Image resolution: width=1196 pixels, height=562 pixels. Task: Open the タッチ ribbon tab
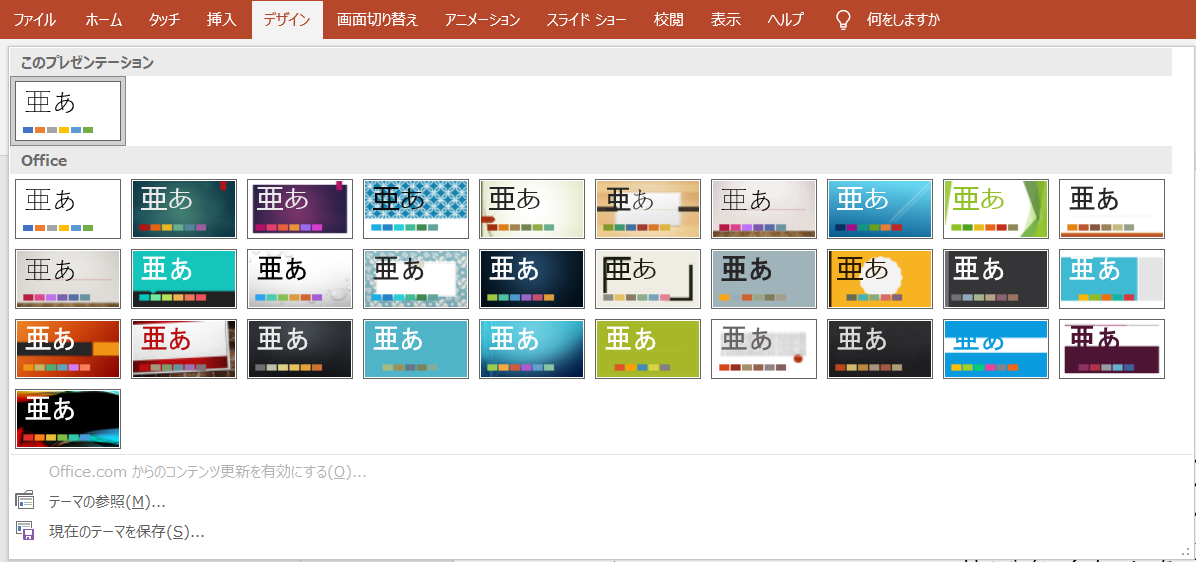coord(164,20)
